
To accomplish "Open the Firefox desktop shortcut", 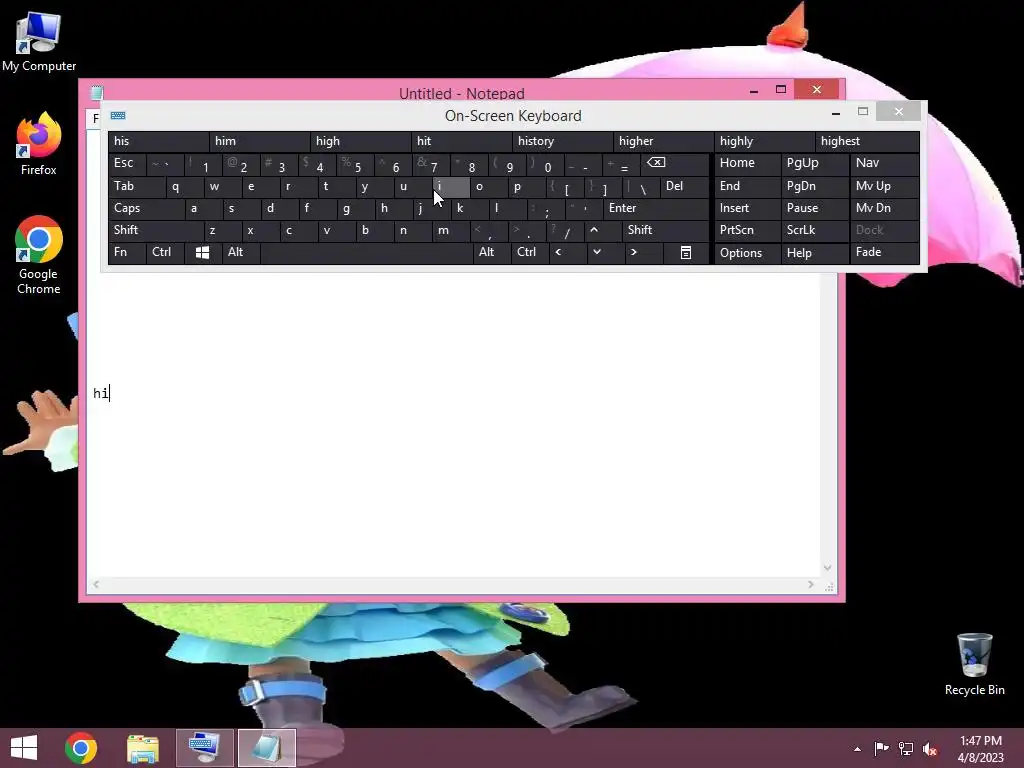I will click(39, 144).
